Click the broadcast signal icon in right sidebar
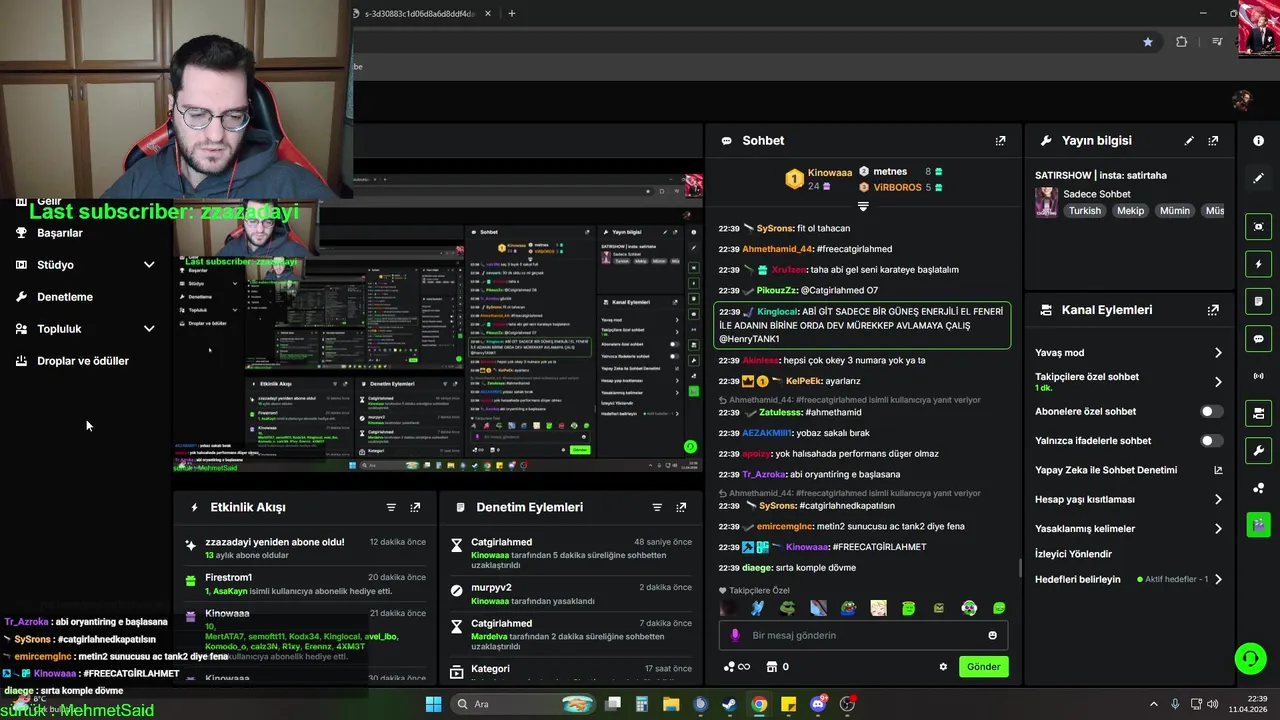The image size is (1280, 720). click(1259, 376)
